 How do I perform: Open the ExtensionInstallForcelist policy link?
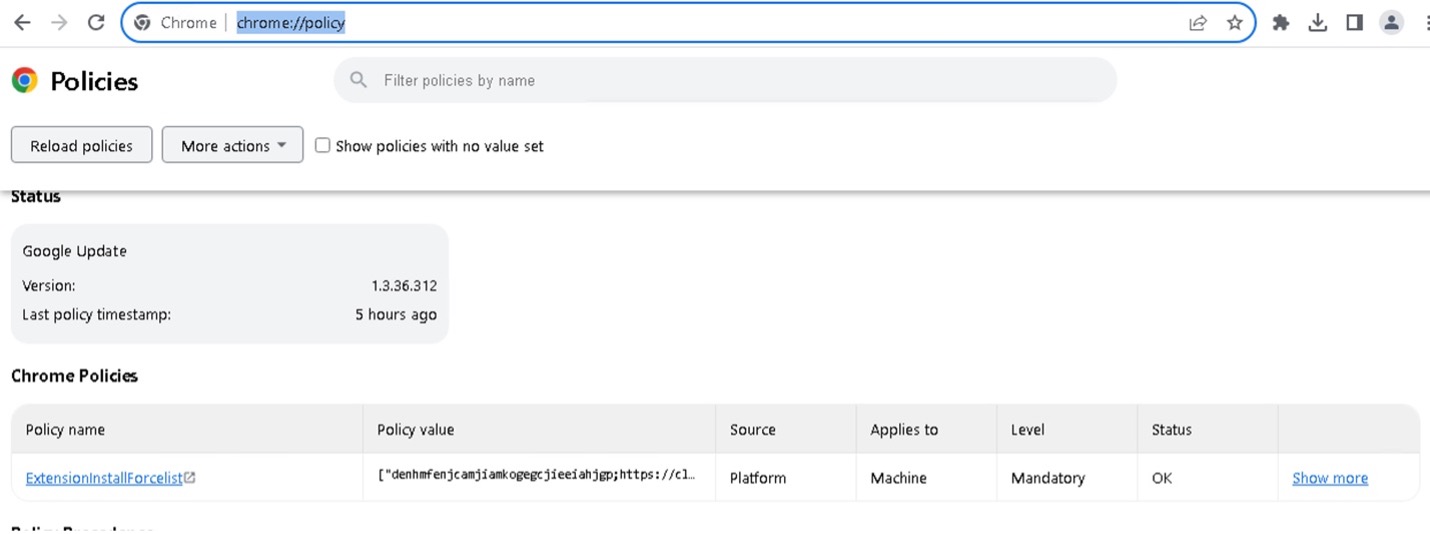[104, 478]
